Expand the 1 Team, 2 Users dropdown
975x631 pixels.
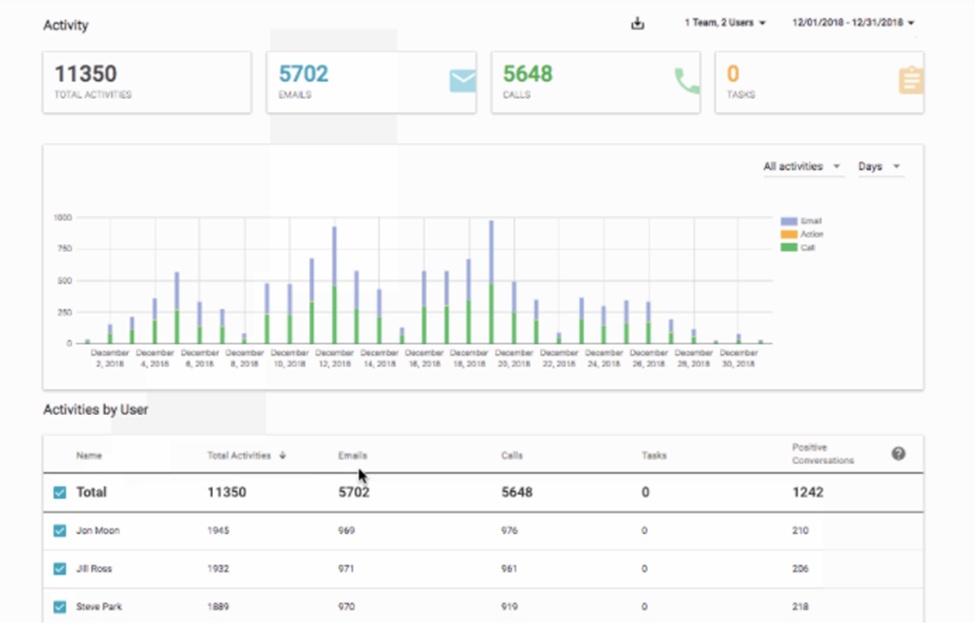tap(725, 22)
